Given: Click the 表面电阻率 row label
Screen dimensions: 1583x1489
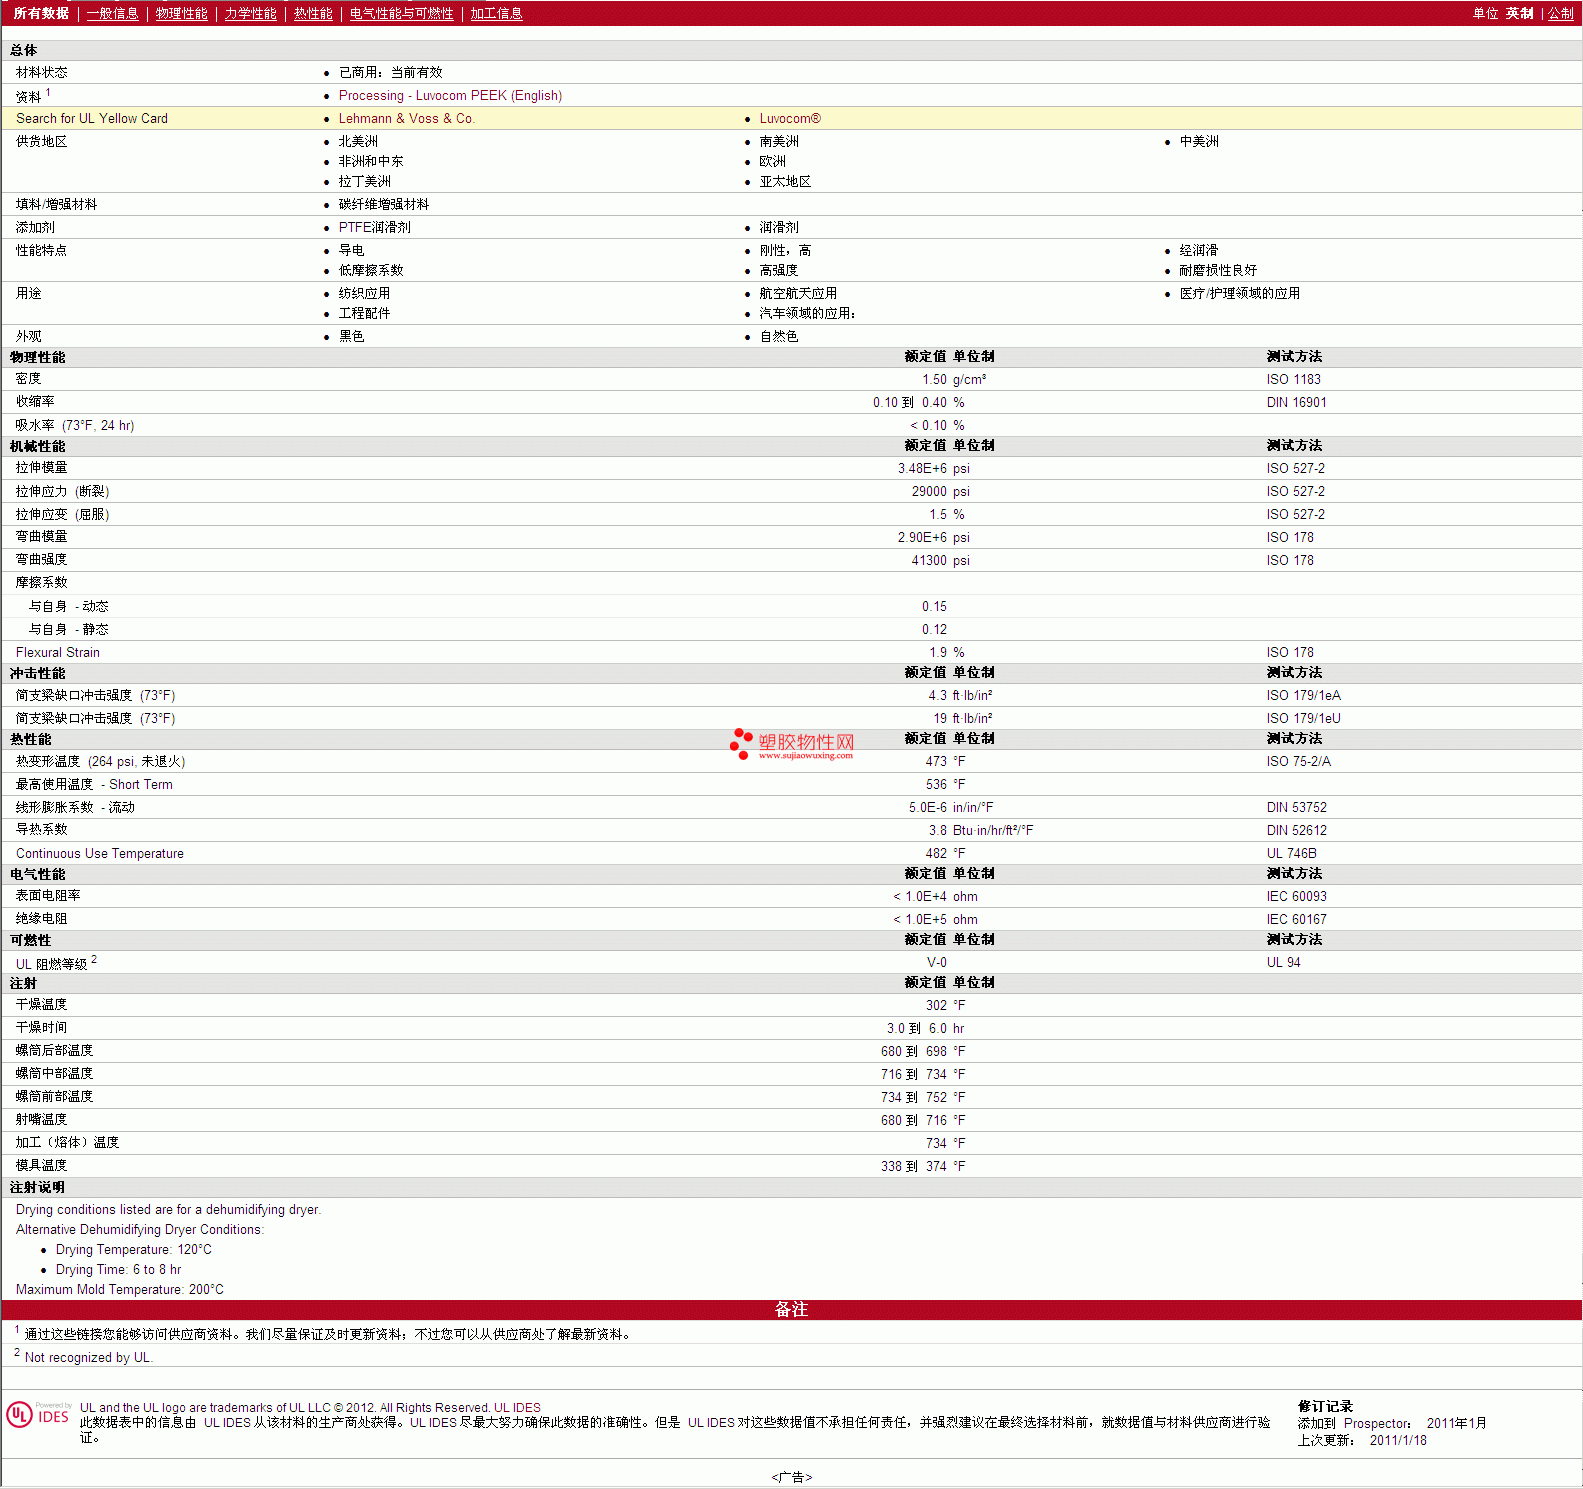Looking at the screenshot, I should coord(48,896).
